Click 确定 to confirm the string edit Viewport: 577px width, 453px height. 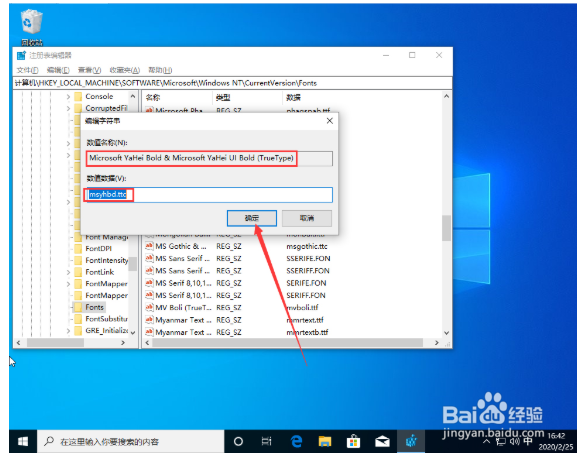252,218
